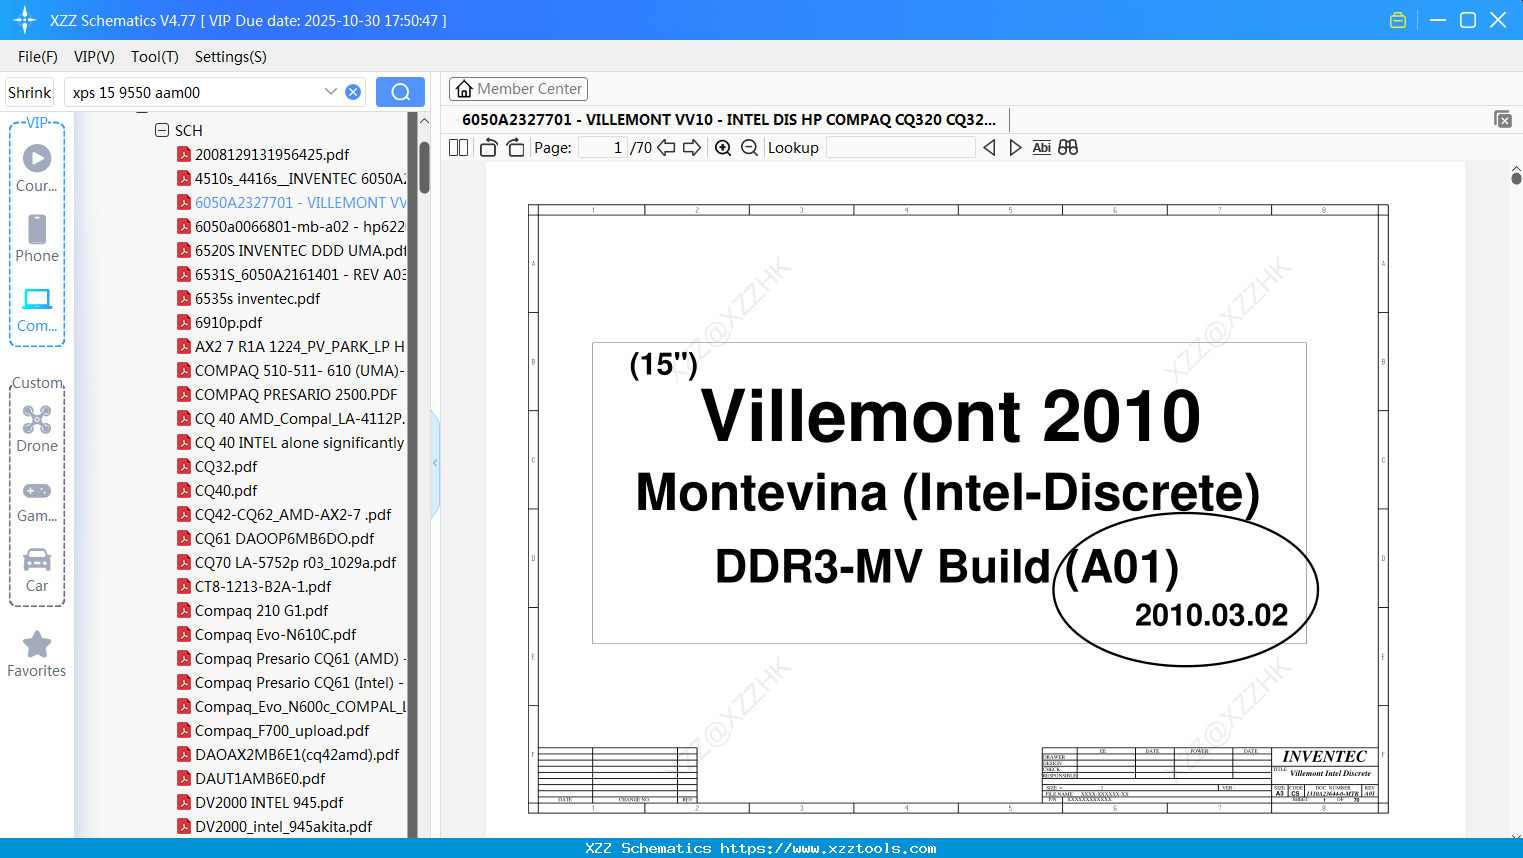Image resolution: width=1523 pixels, height=858 pixels.
Task: Open Compaq Evo-N610C.pdf
Action: (276, 634)
